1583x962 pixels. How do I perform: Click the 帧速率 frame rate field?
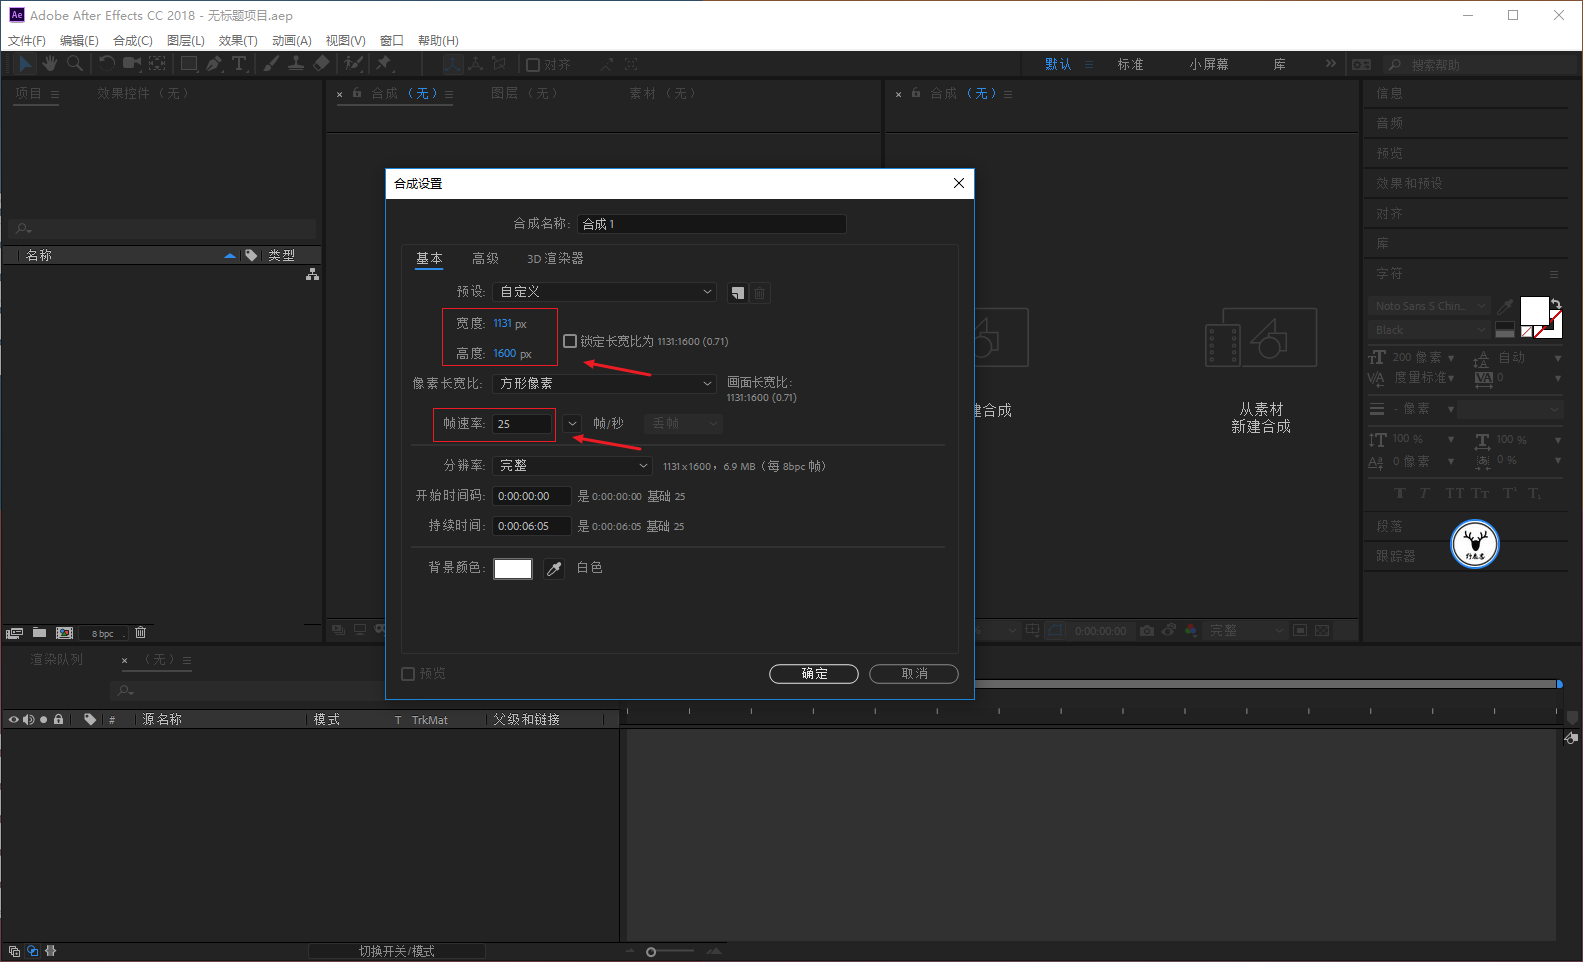pos(522,424)
